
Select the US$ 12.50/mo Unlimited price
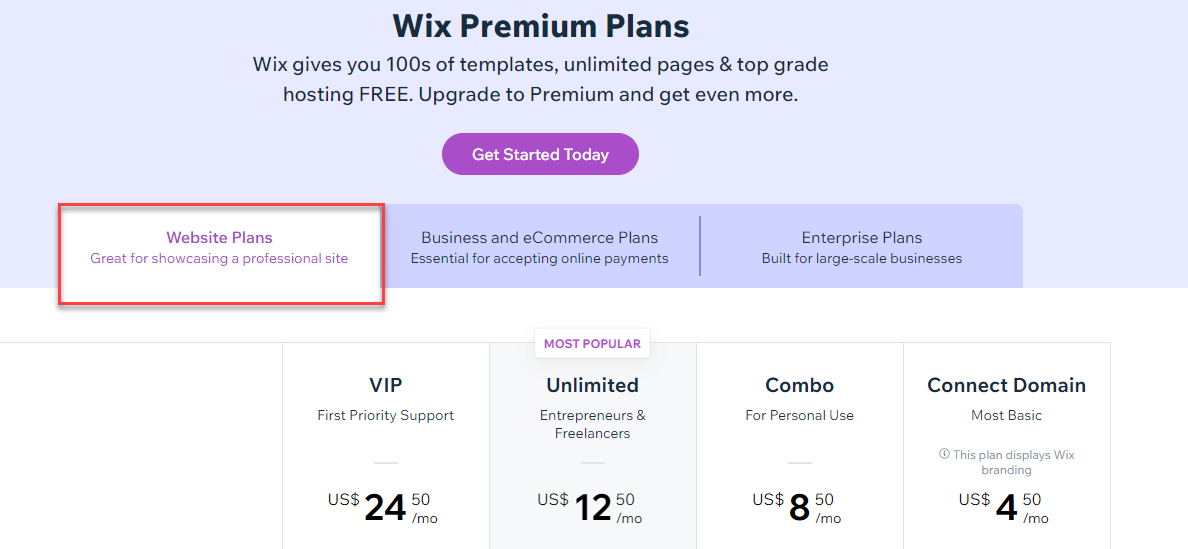coord(592,507)
